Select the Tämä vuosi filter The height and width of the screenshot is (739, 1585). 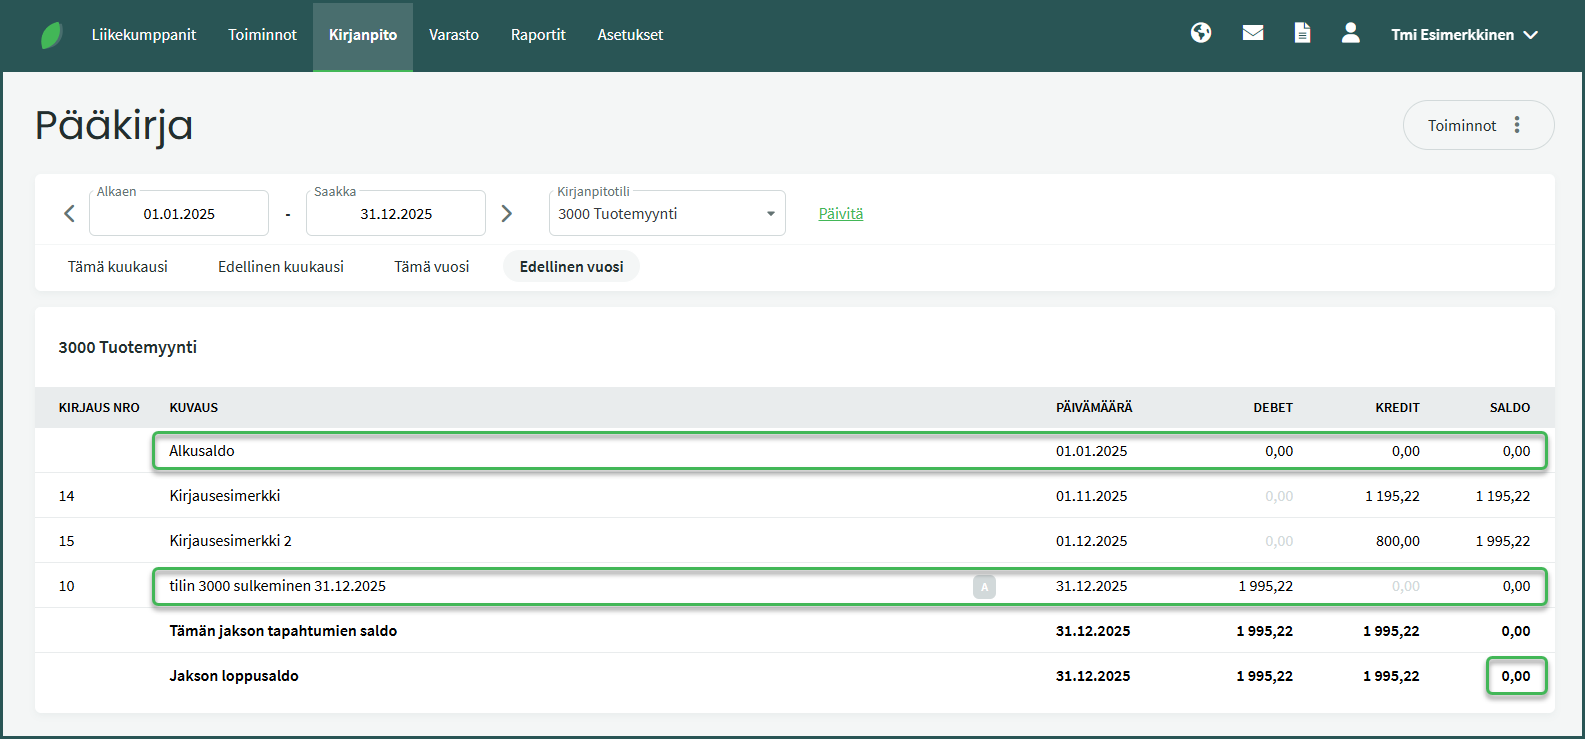pos(431,267)
